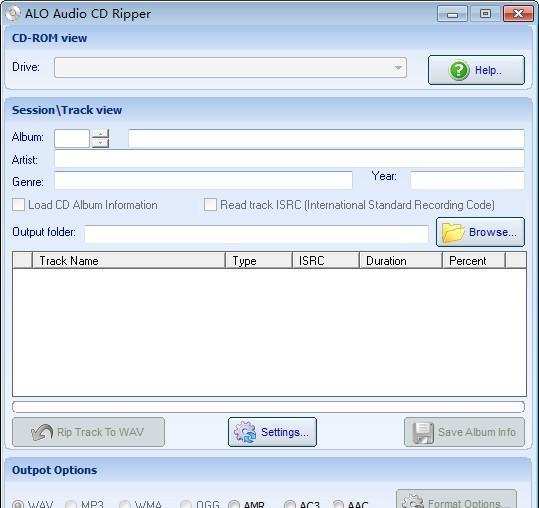Click the green question mark Help icon
The width and height of the screenshot is (539, 508).
point(459,70)
